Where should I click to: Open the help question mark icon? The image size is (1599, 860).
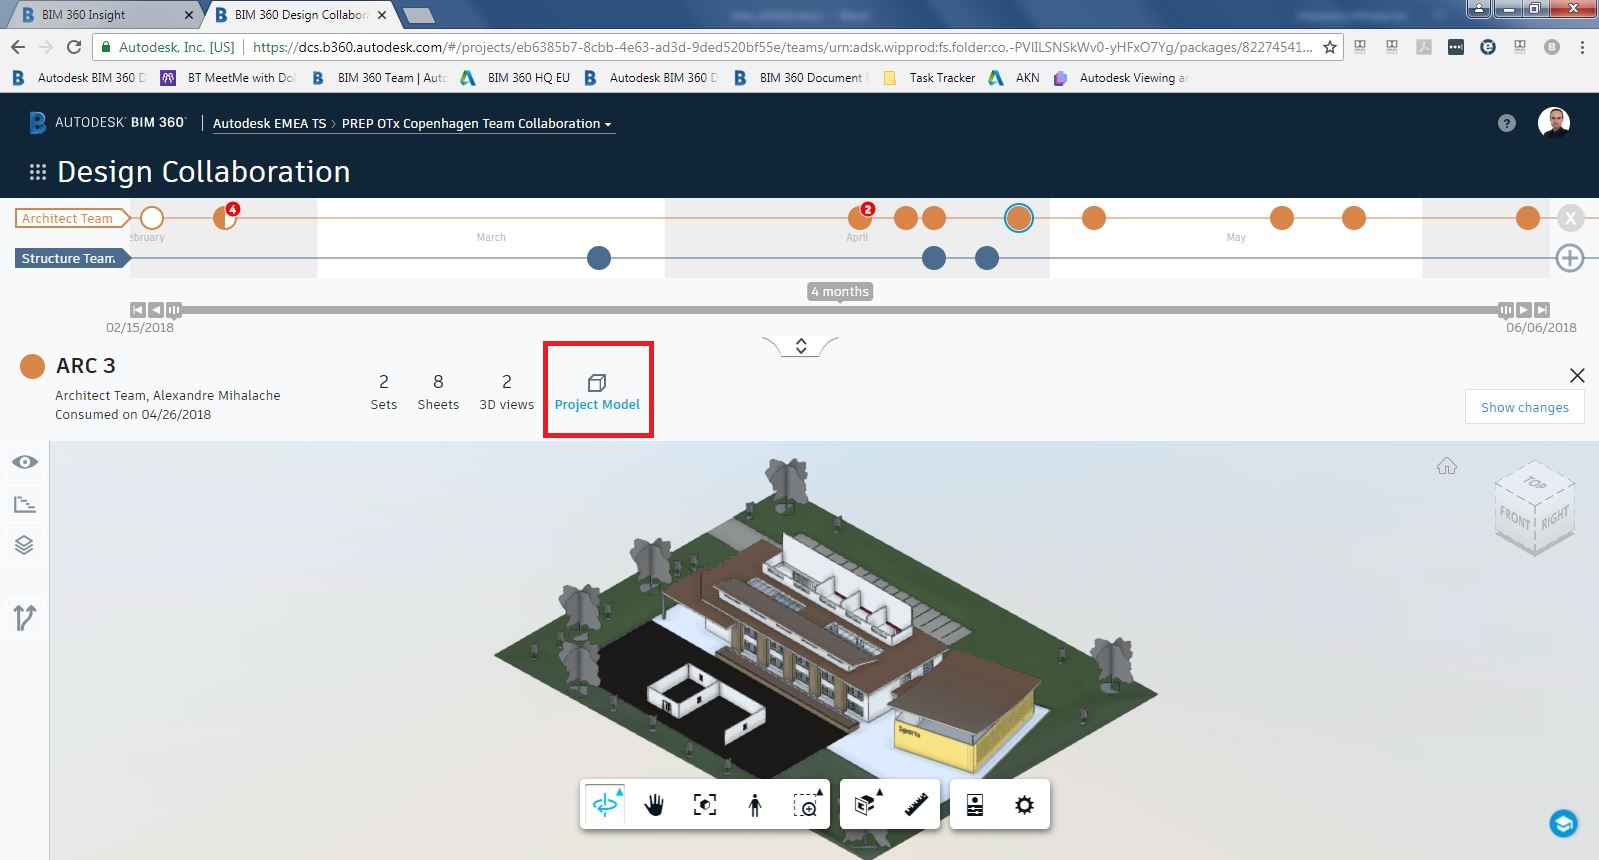point(1507,123)
